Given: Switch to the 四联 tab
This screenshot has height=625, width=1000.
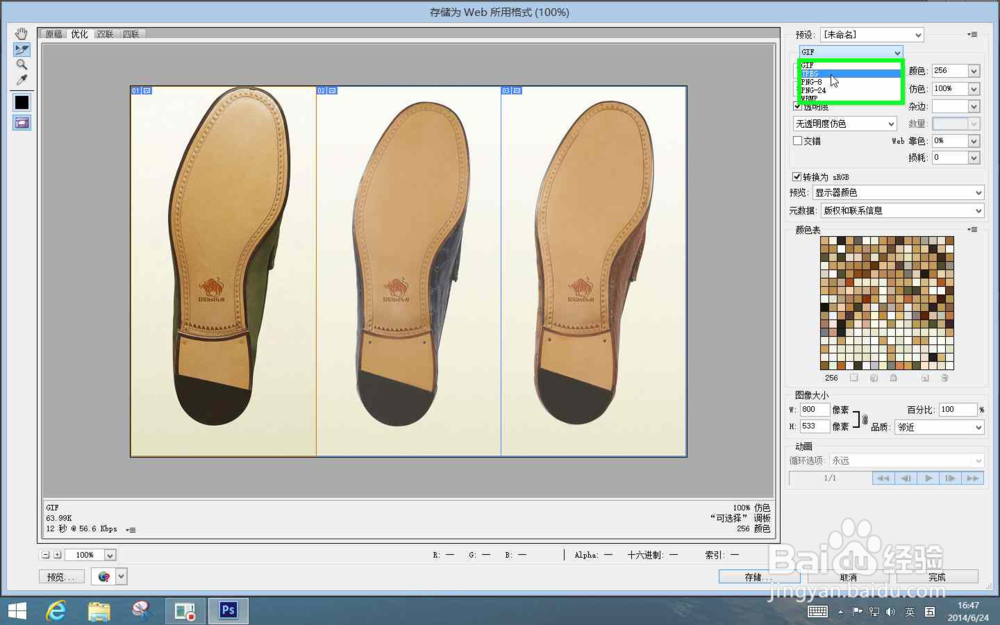Looking at the screenshot, I should (x=131, y=34).
